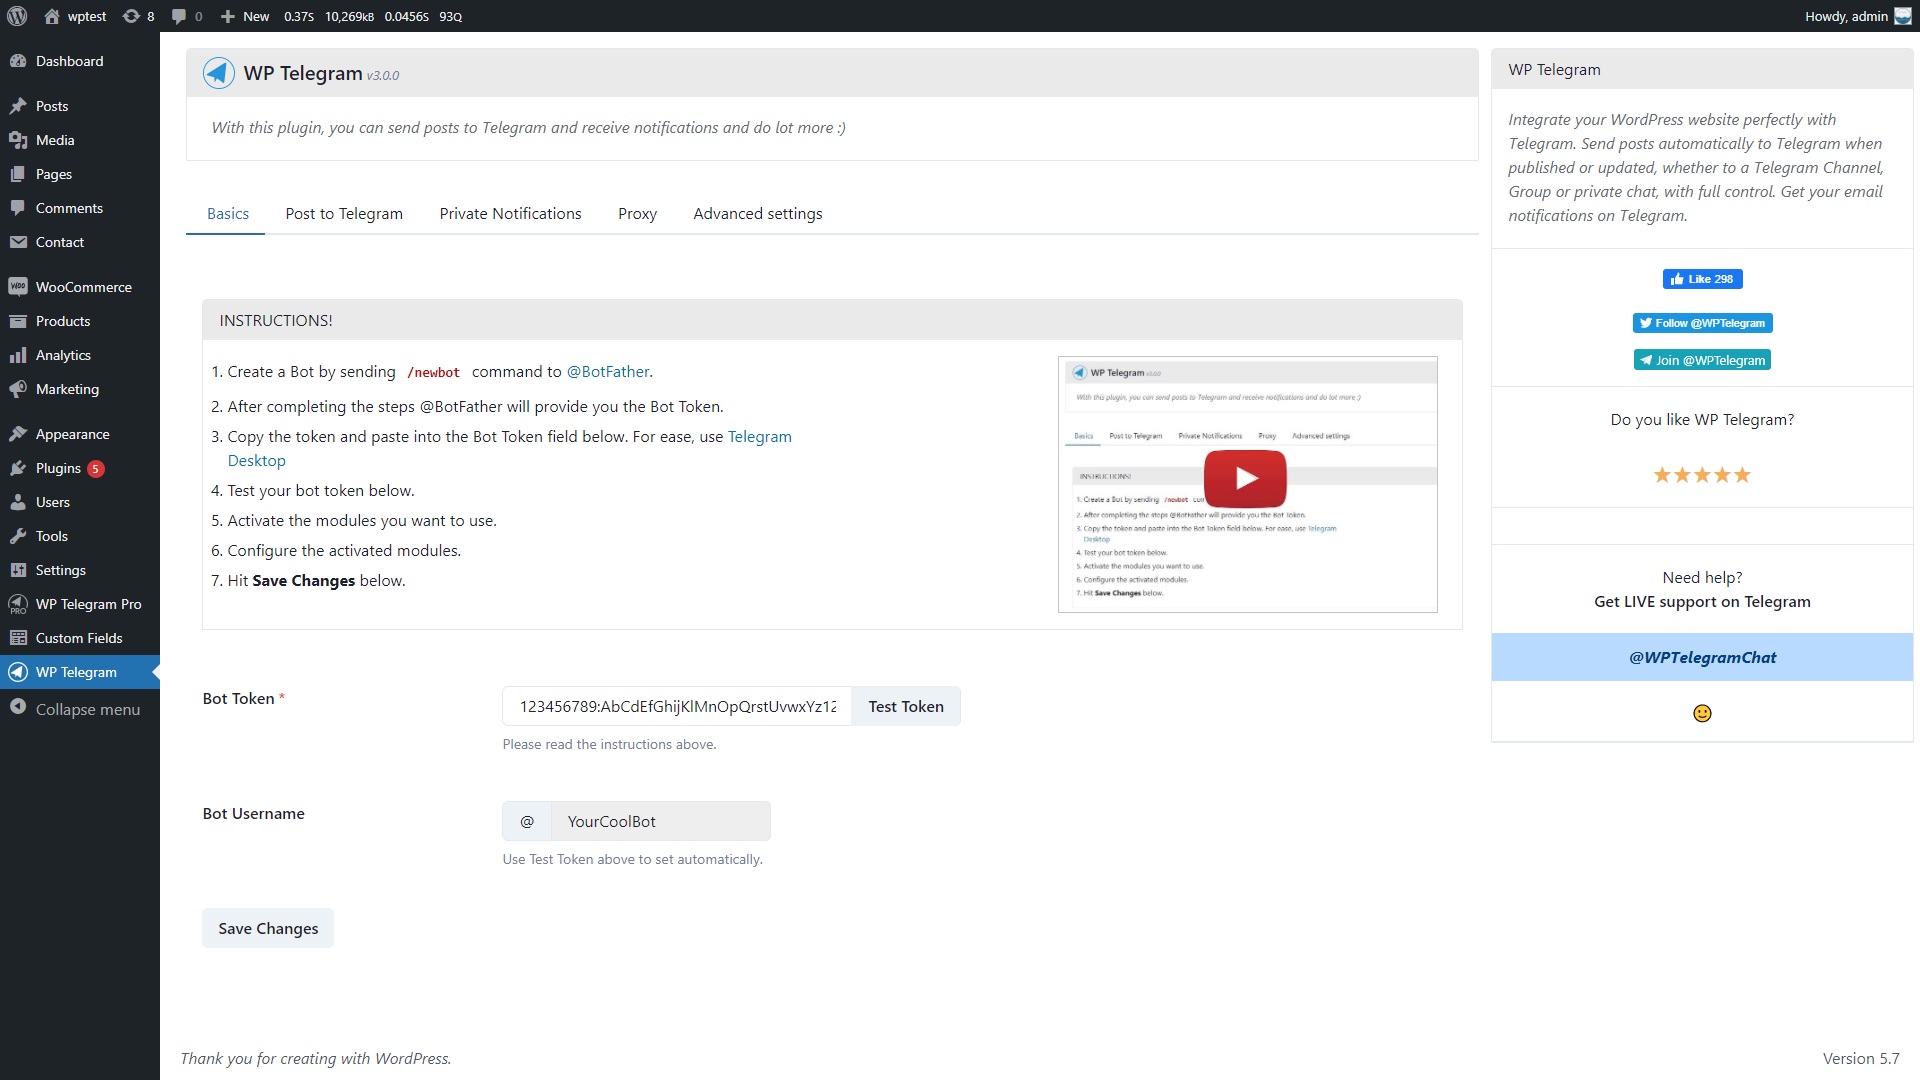
Task: Open Marketing menu
Action: point(80,389)
